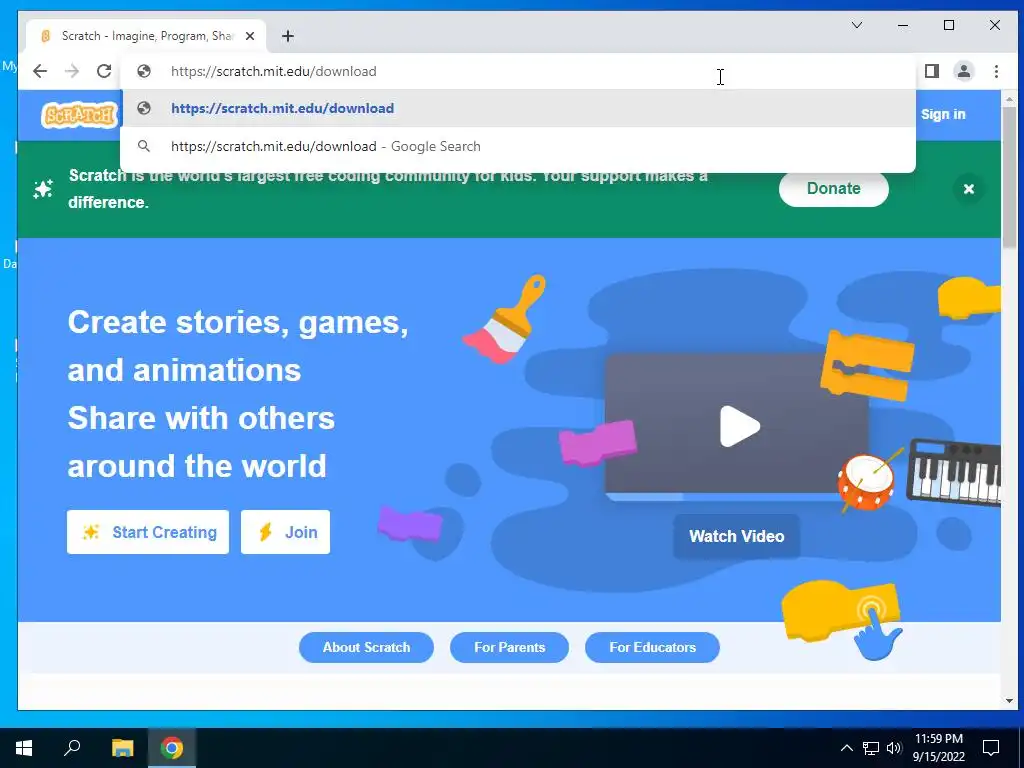
Task: Show hidden system tray icons
Action: (846, 748)
